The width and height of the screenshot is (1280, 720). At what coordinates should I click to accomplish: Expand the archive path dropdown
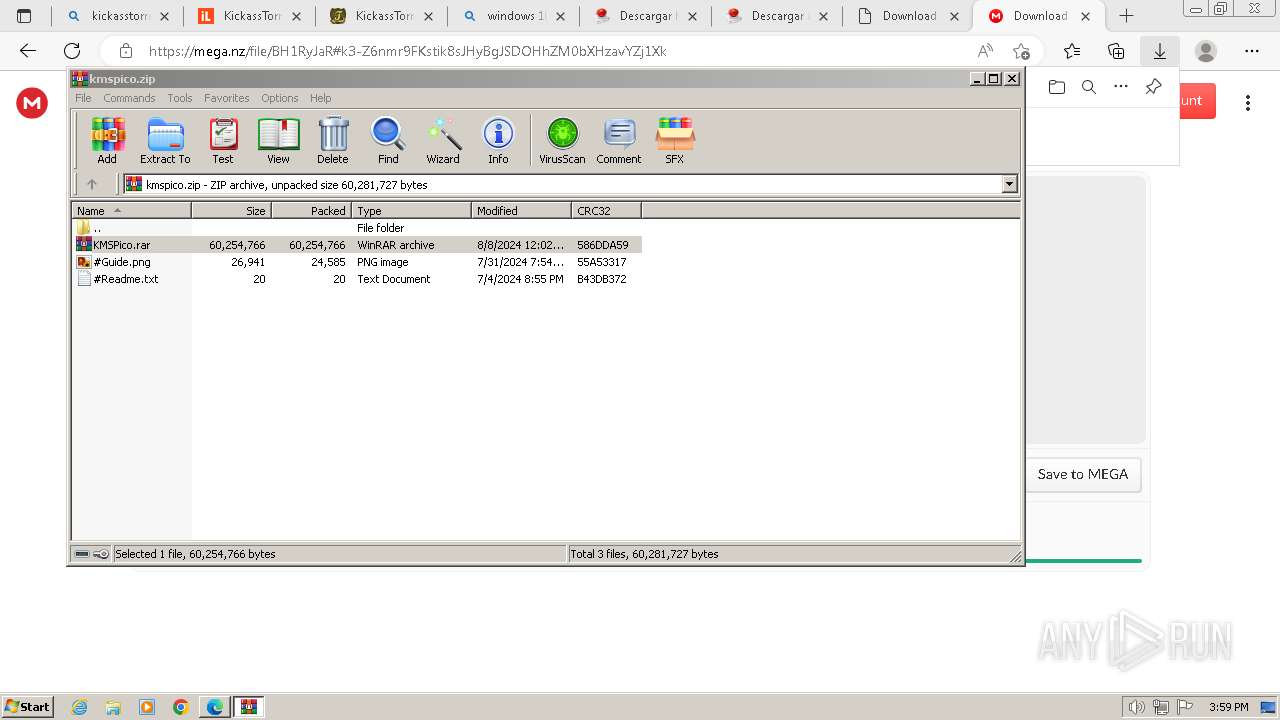coord(1009,184)
